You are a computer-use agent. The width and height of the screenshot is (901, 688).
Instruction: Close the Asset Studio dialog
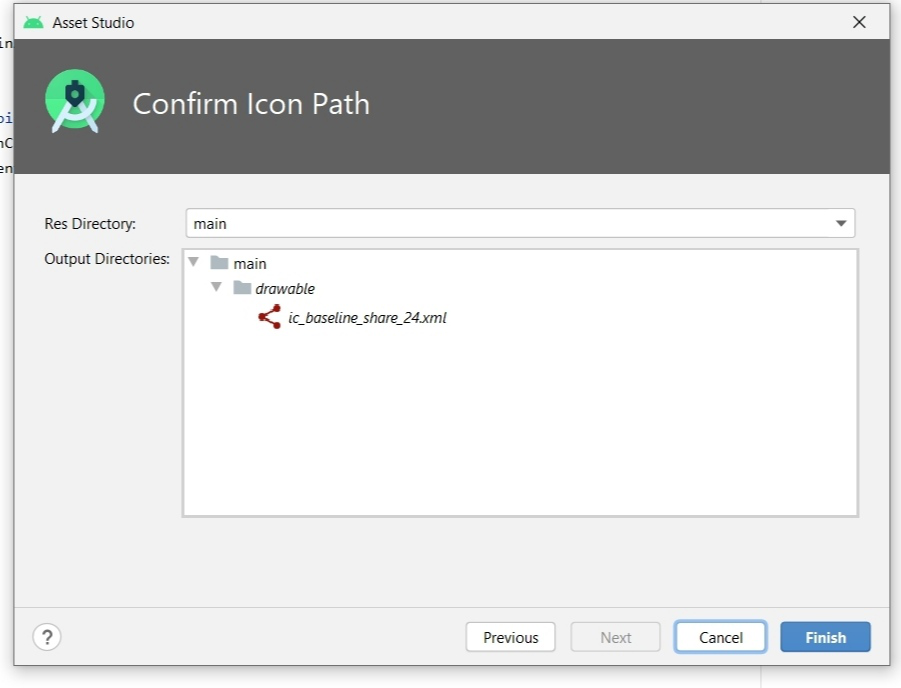(x=859, y=22)
